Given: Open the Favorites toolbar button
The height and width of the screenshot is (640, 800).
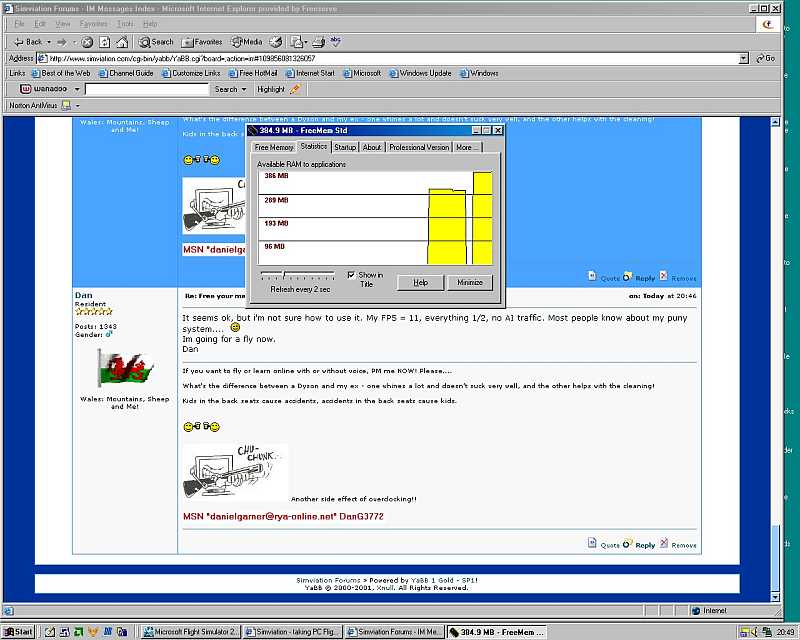Looking at the screenshot, I should [202, 42].
